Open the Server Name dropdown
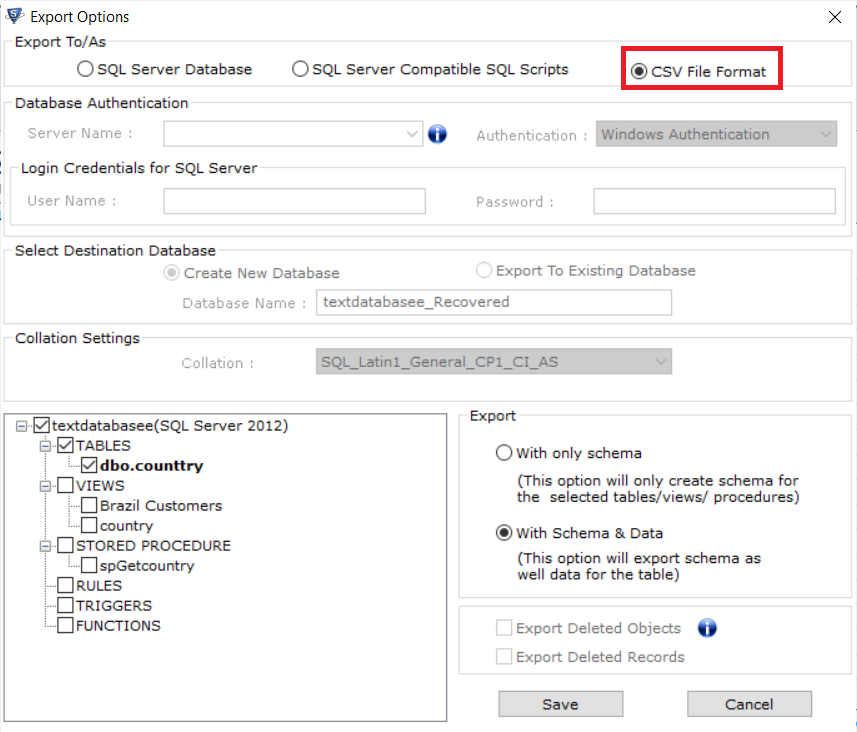 (x=411, y=133)
